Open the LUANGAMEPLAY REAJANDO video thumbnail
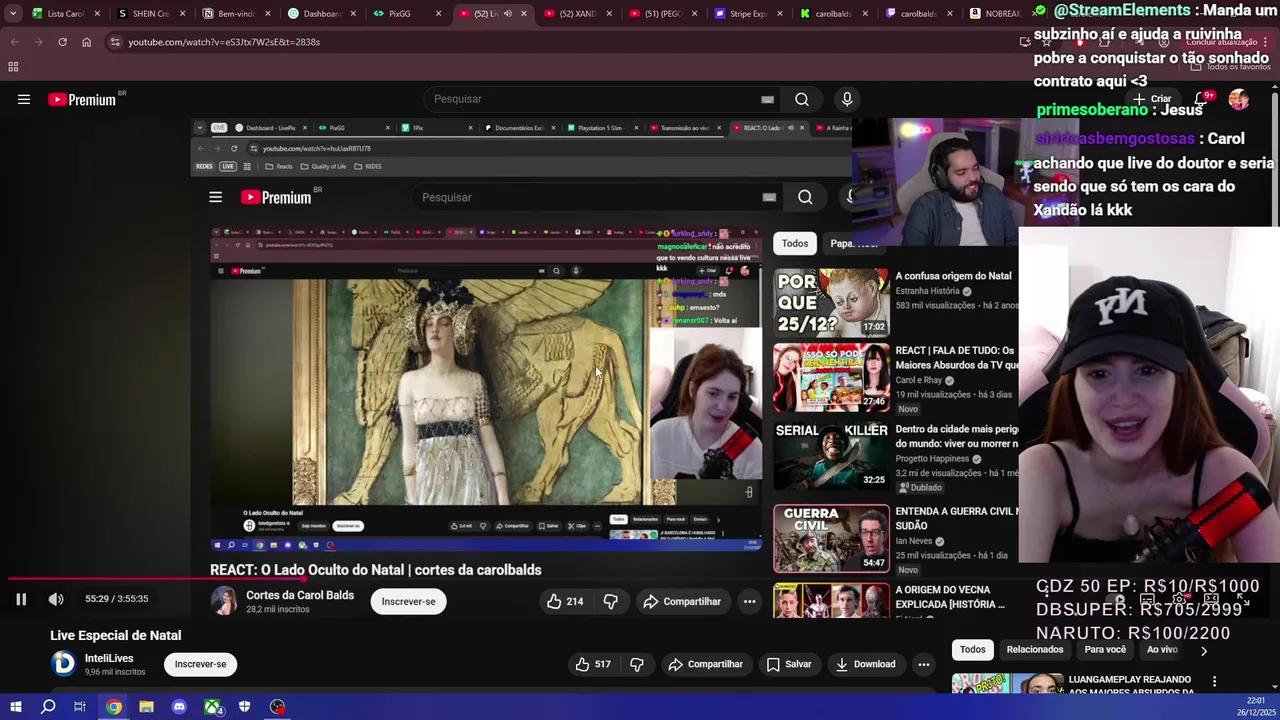Screen dimensions: 1280x720 click(x=1008, y=685)
